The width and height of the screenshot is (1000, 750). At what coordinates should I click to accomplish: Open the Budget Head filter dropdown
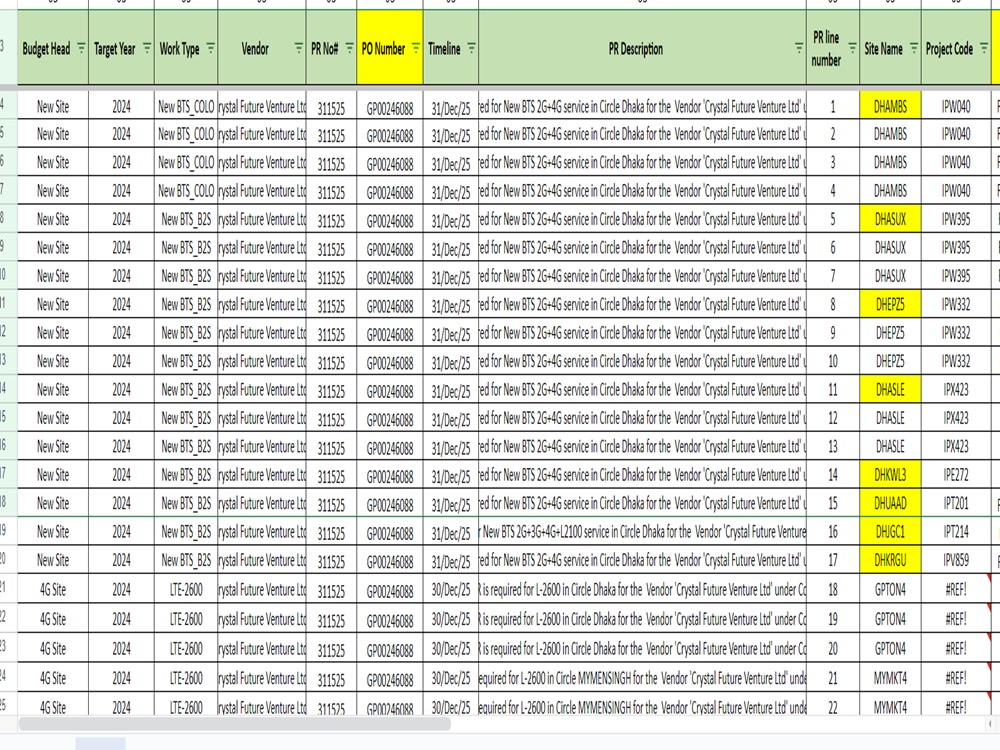click(81, 48)
